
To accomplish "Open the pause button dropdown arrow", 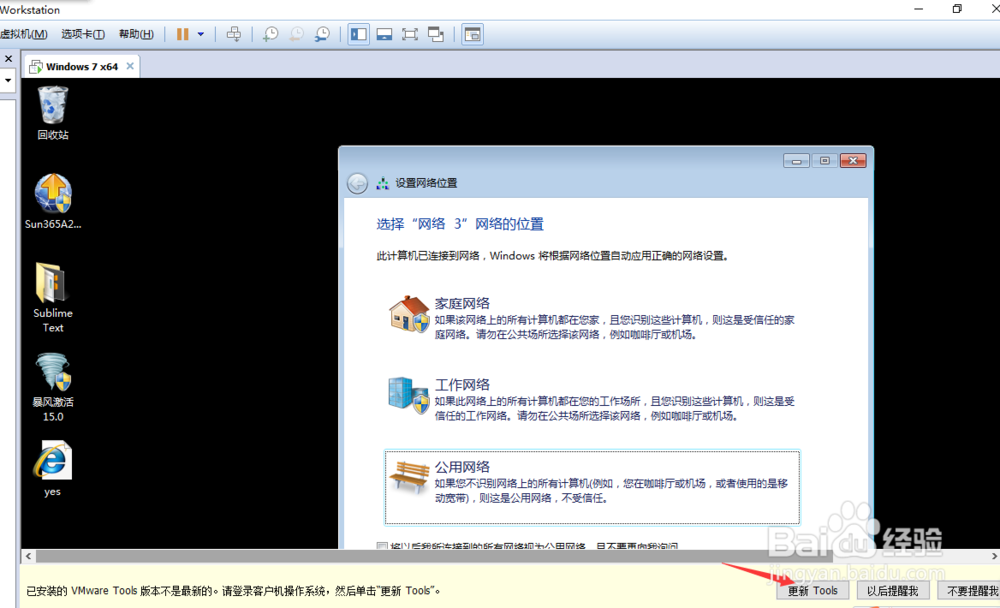I will [x=199, y=34].
